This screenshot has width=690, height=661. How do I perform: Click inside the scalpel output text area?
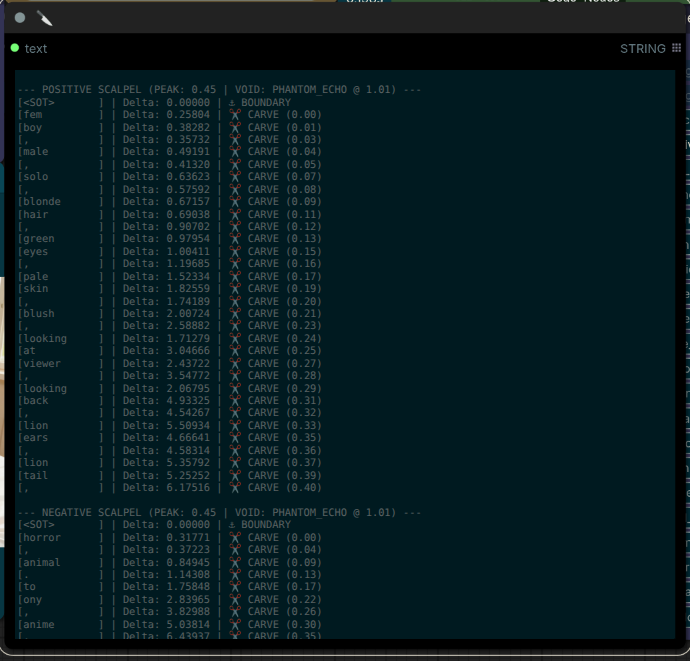pos(345,354)
